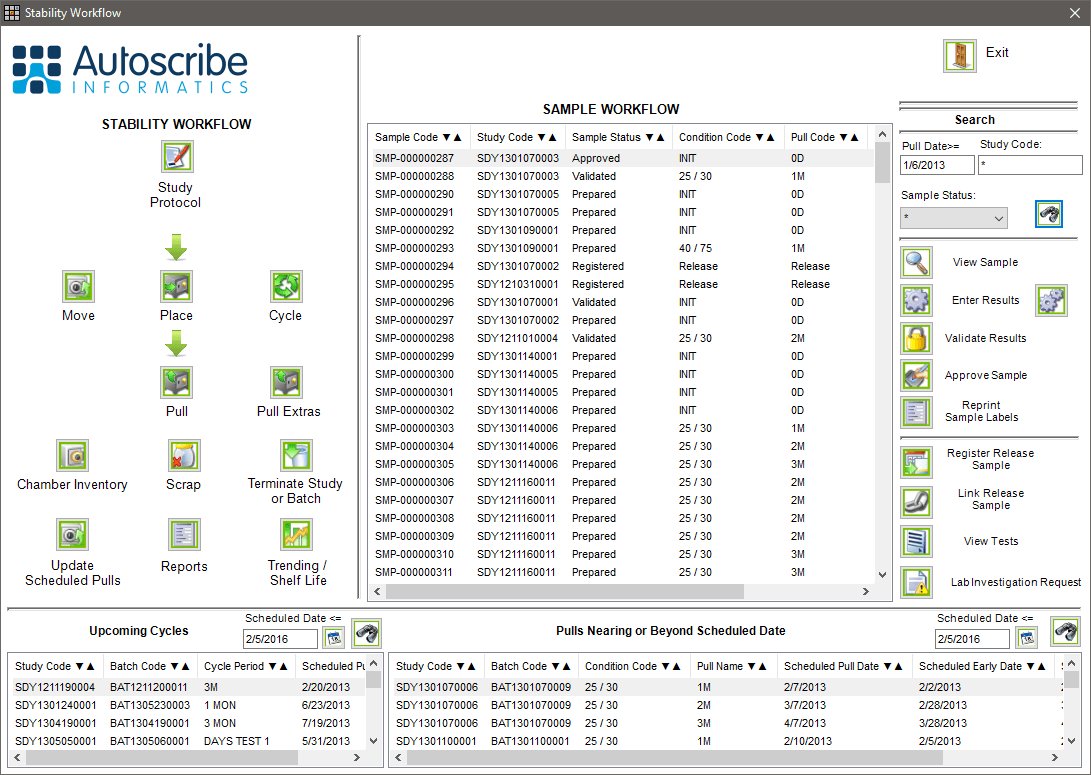Open calendar picker for Upcoming Cycles date
The width and height of the screenshot is (1091, 775).
(x=333, y=638)
